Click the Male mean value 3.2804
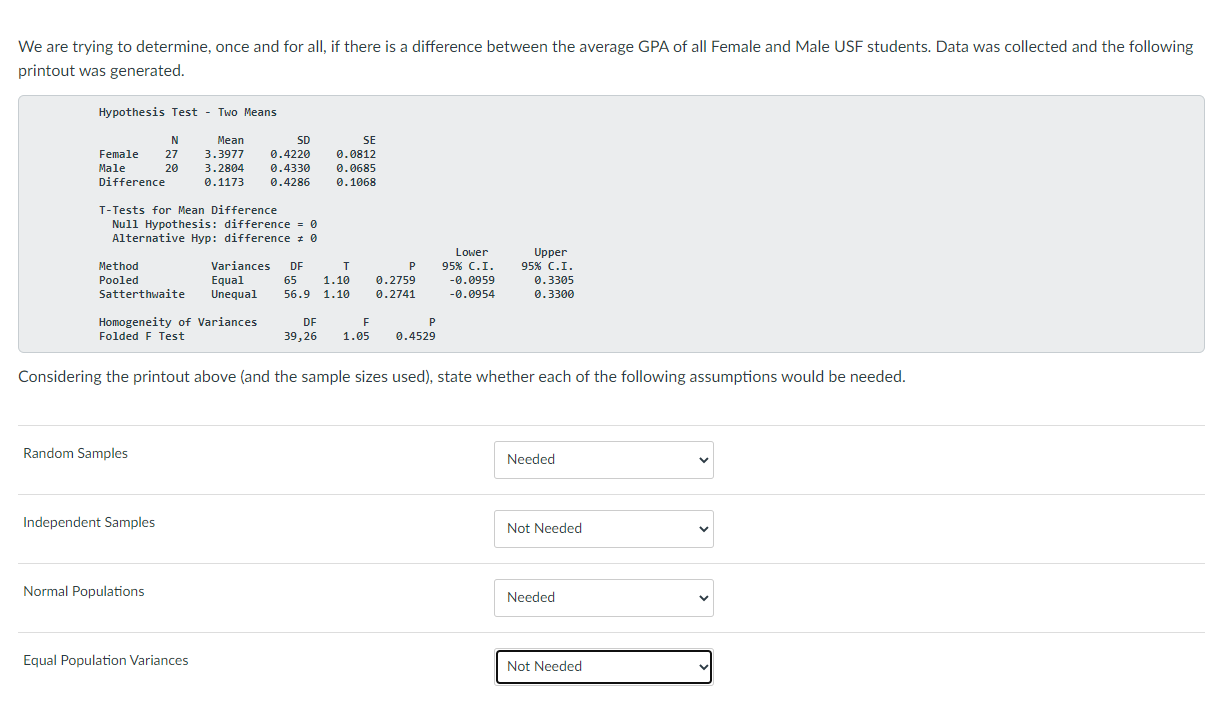The width and height of the screenshot is (1221, 718). click(x=224, y=169)
